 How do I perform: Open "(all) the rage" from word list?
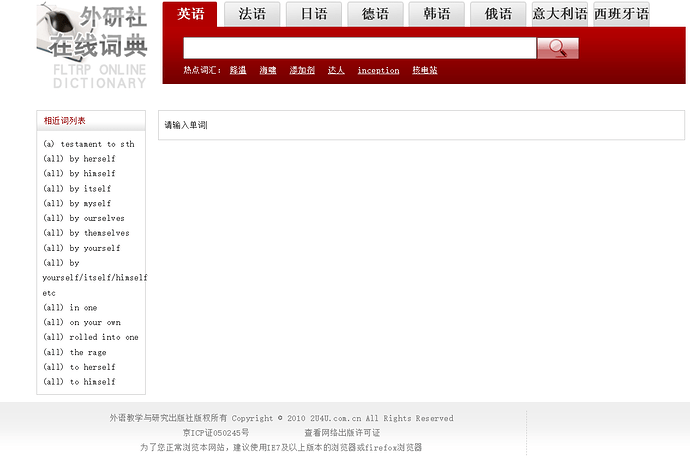click(x=75, y=352)
